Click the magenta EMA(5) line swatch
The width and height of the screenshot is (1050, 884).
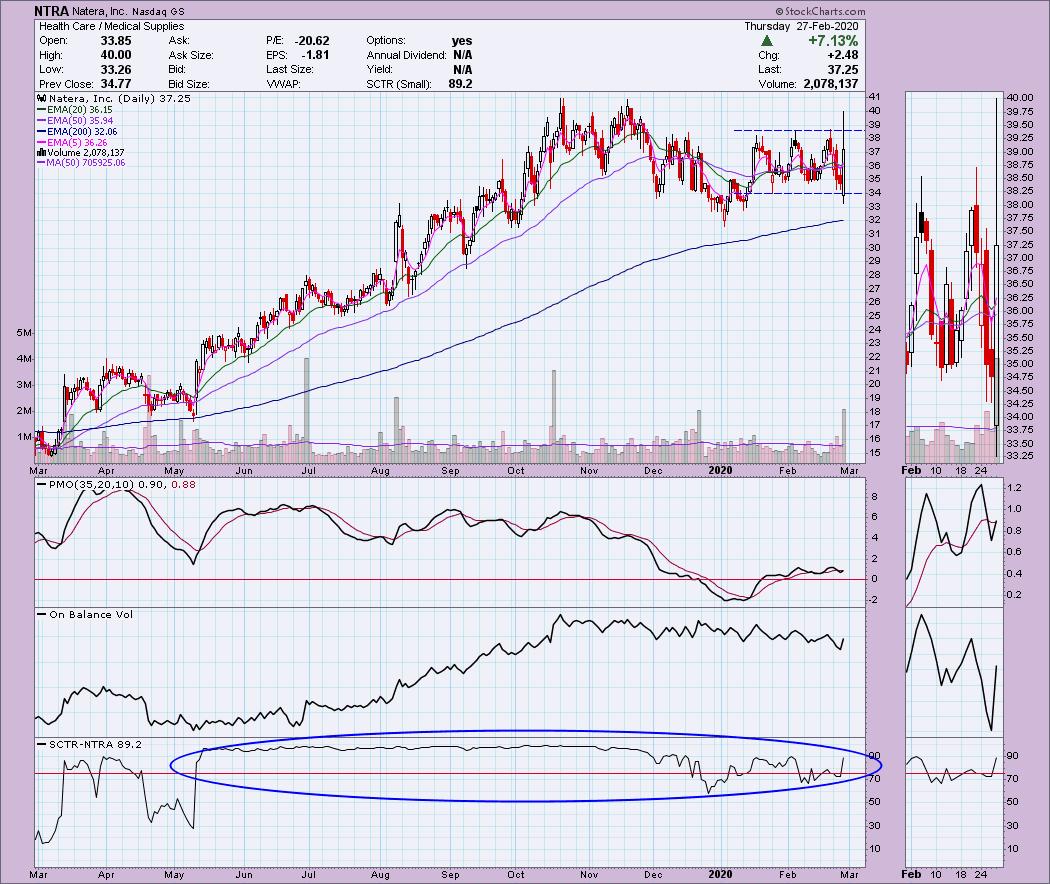click(x=42, y=143)
